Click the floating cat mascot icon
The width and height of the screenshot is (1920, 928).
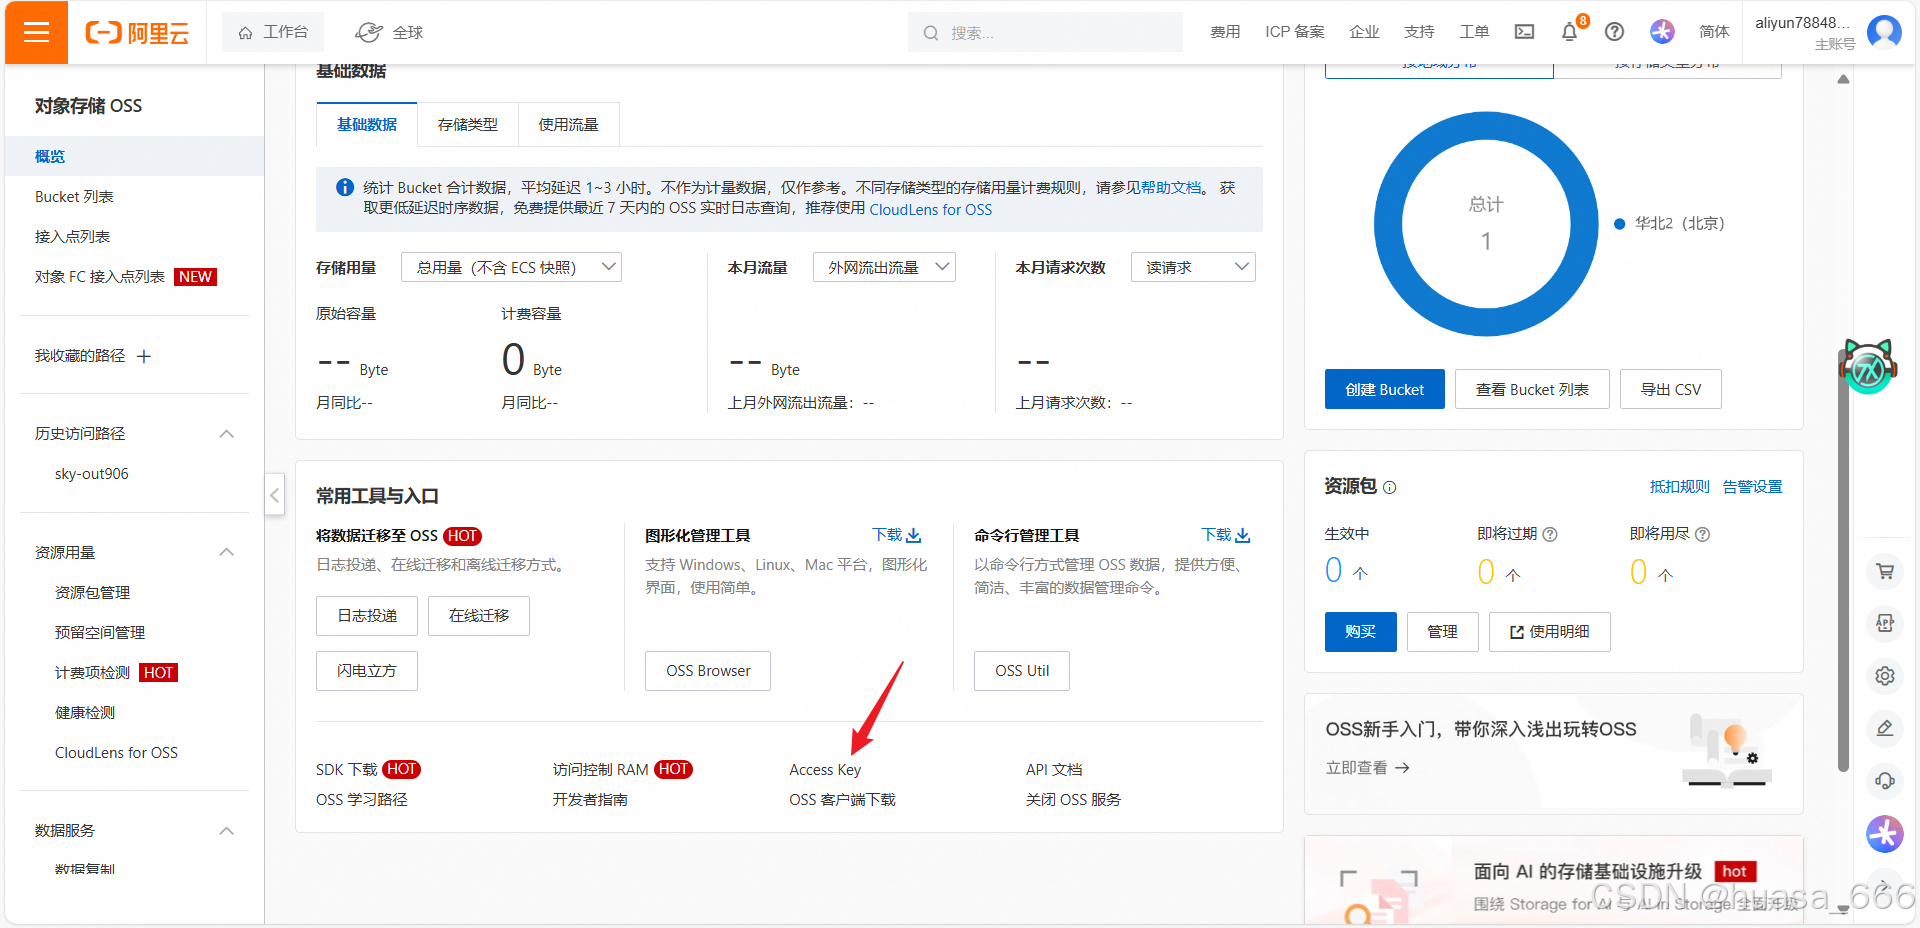(1868, 366)
